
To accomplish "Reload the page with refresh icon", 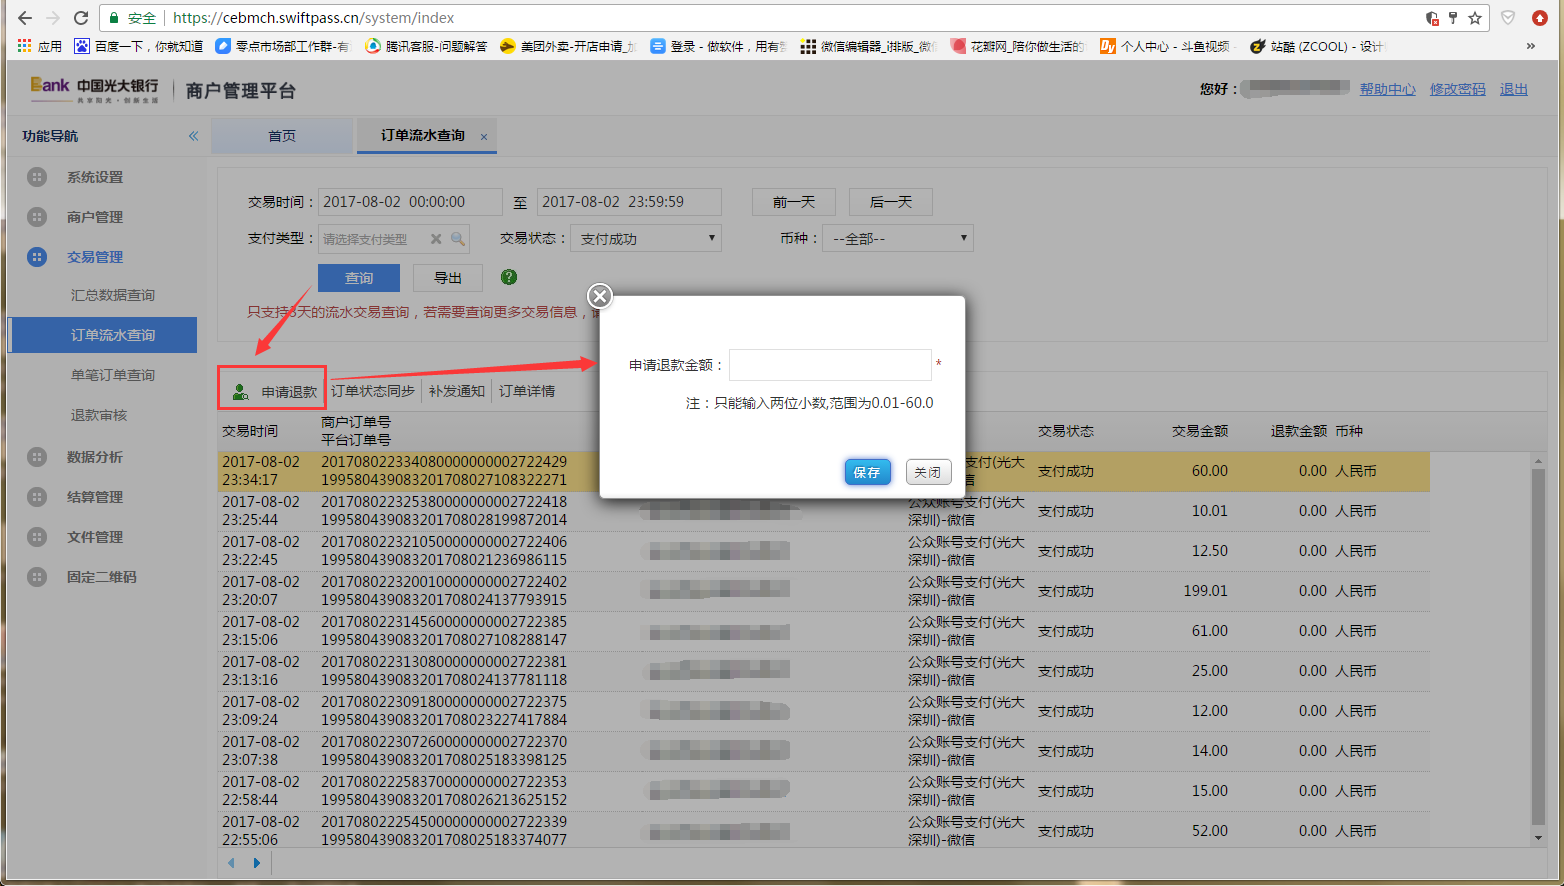I will pyautogui.click(x=81, y=18).
